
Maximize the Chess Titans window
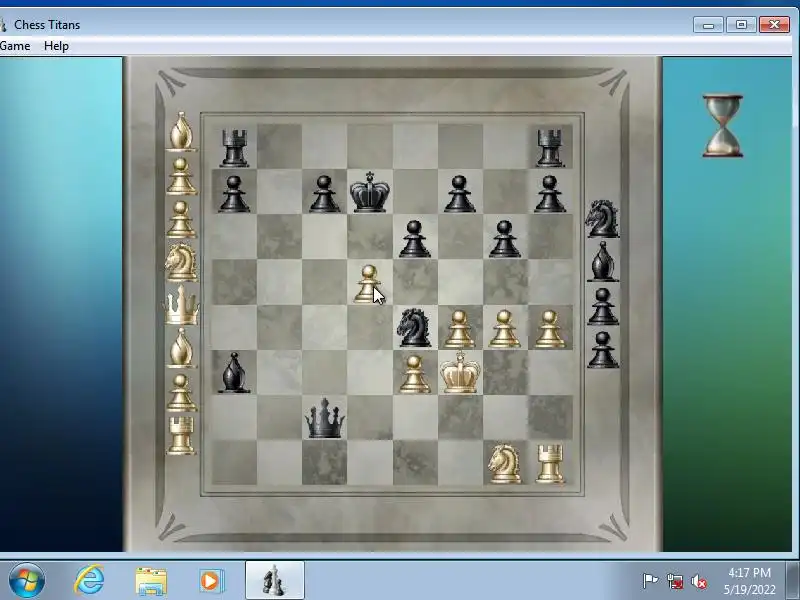pos(741,24)
